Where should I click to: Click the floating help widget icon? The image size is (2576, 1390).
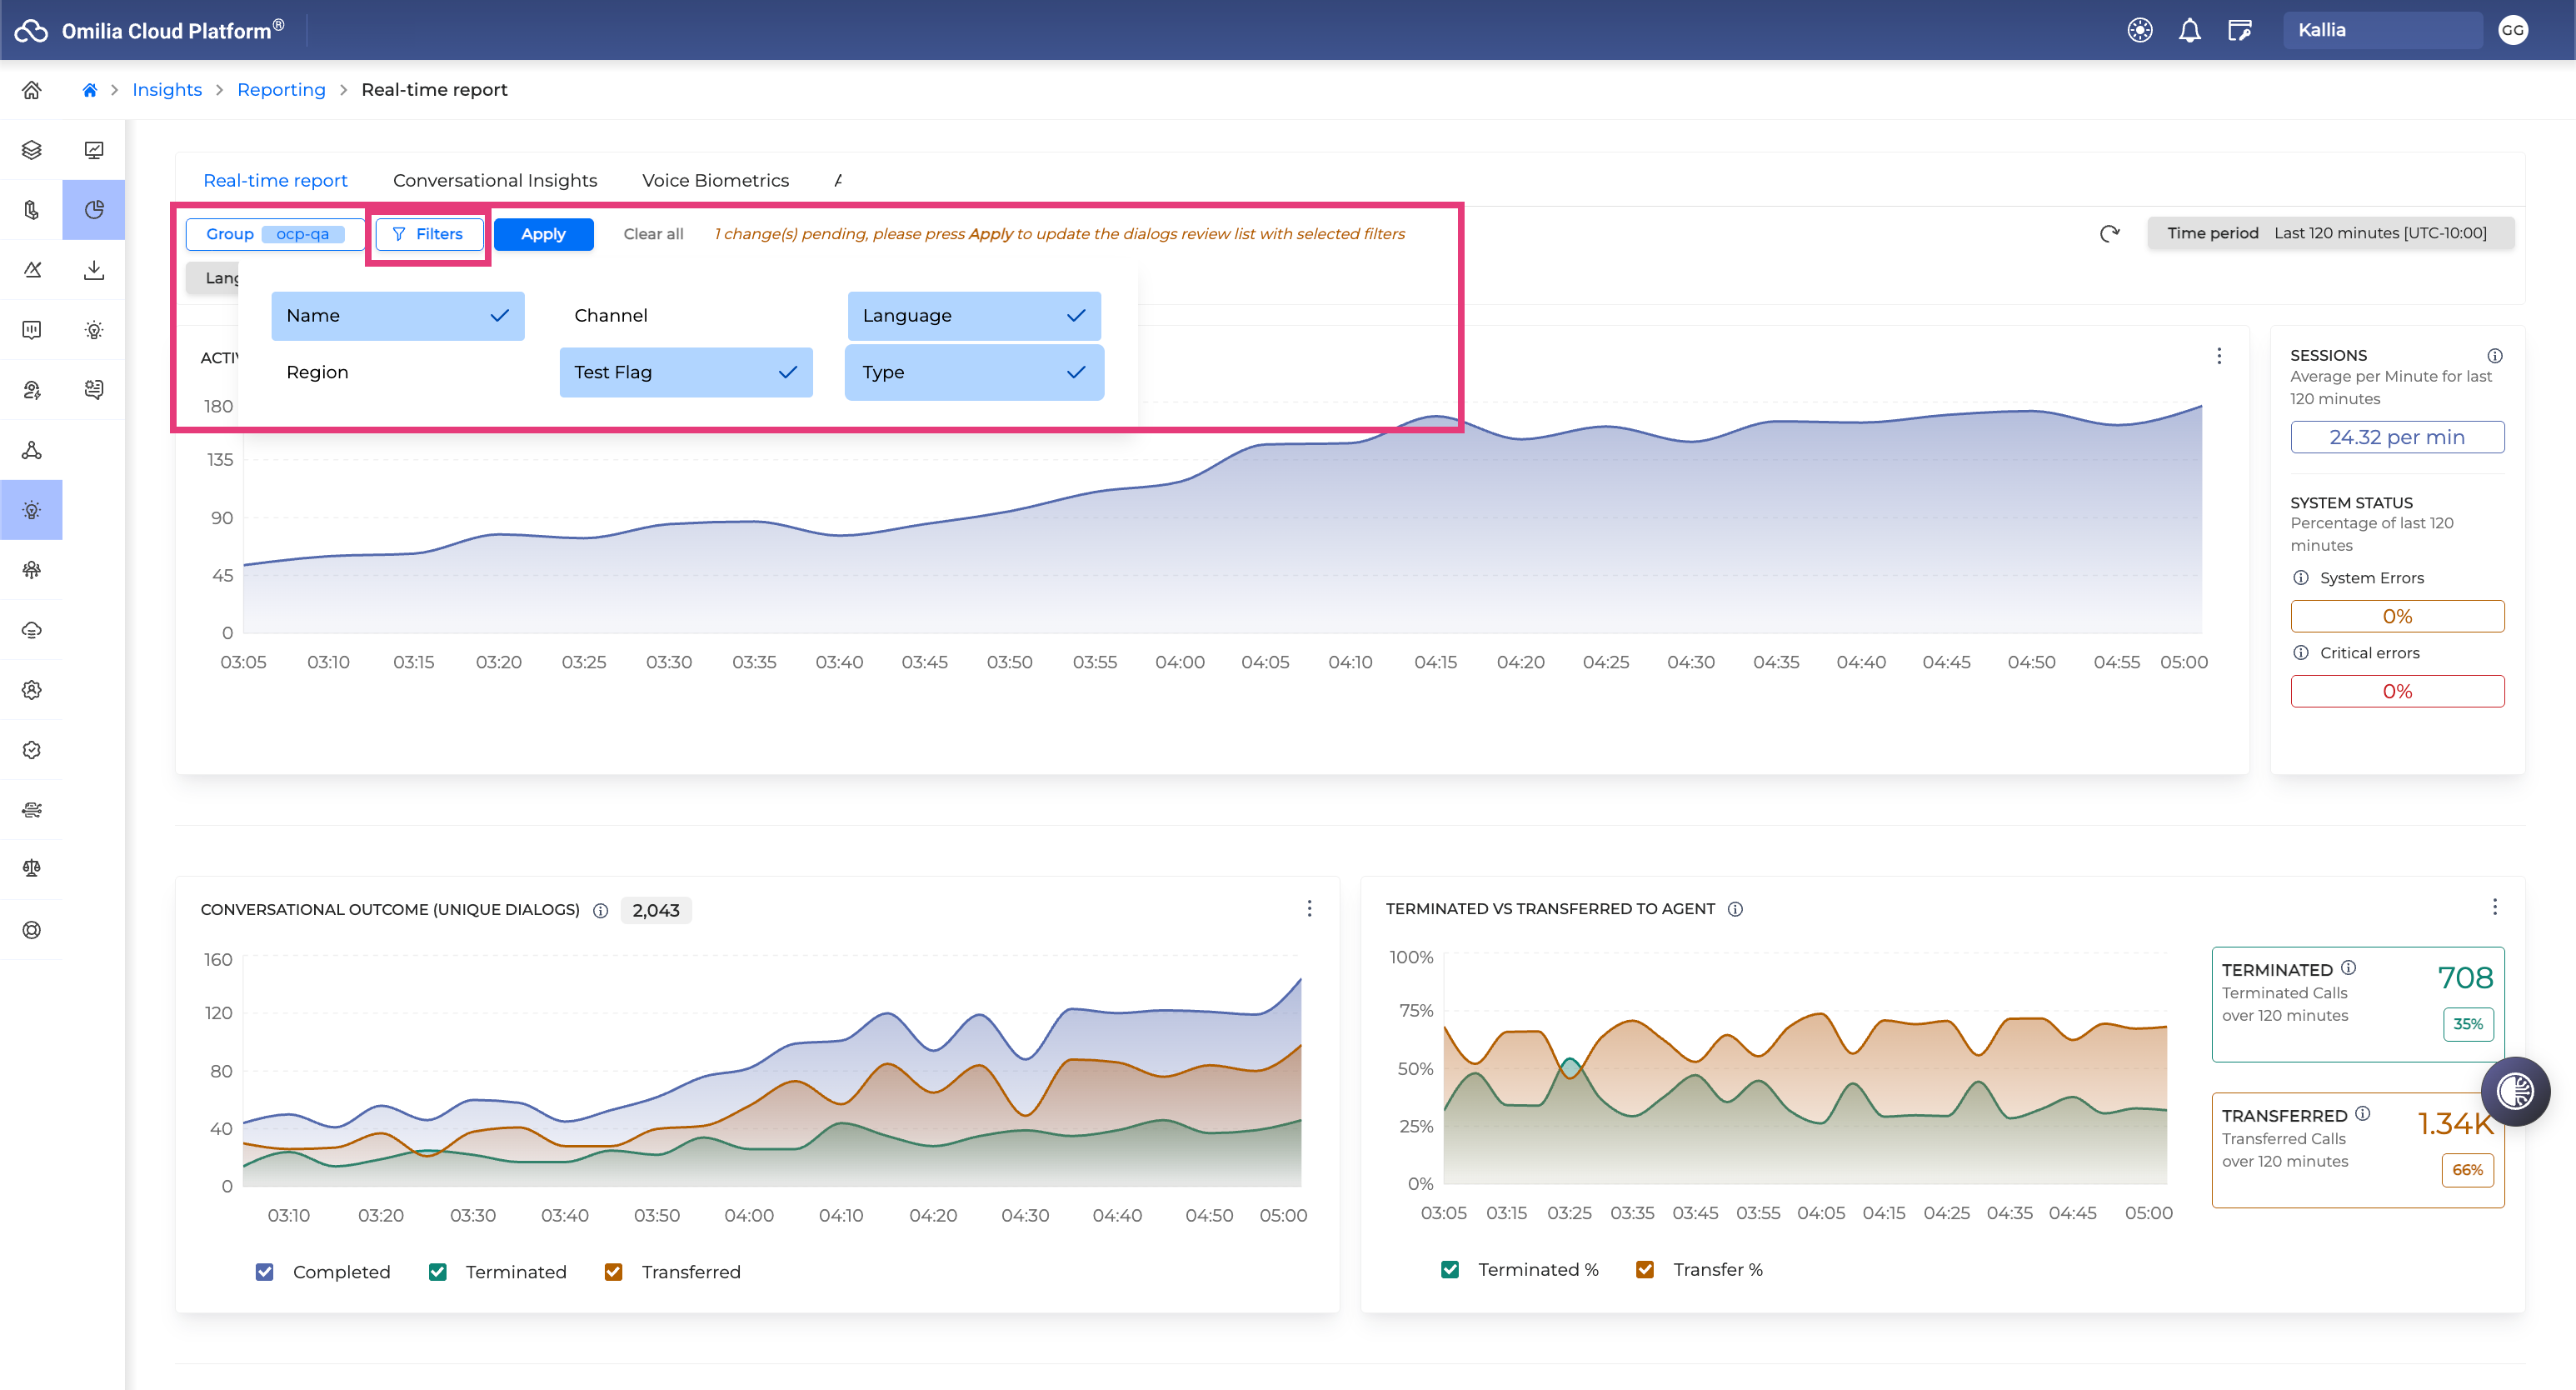tap(2515, 1091)
